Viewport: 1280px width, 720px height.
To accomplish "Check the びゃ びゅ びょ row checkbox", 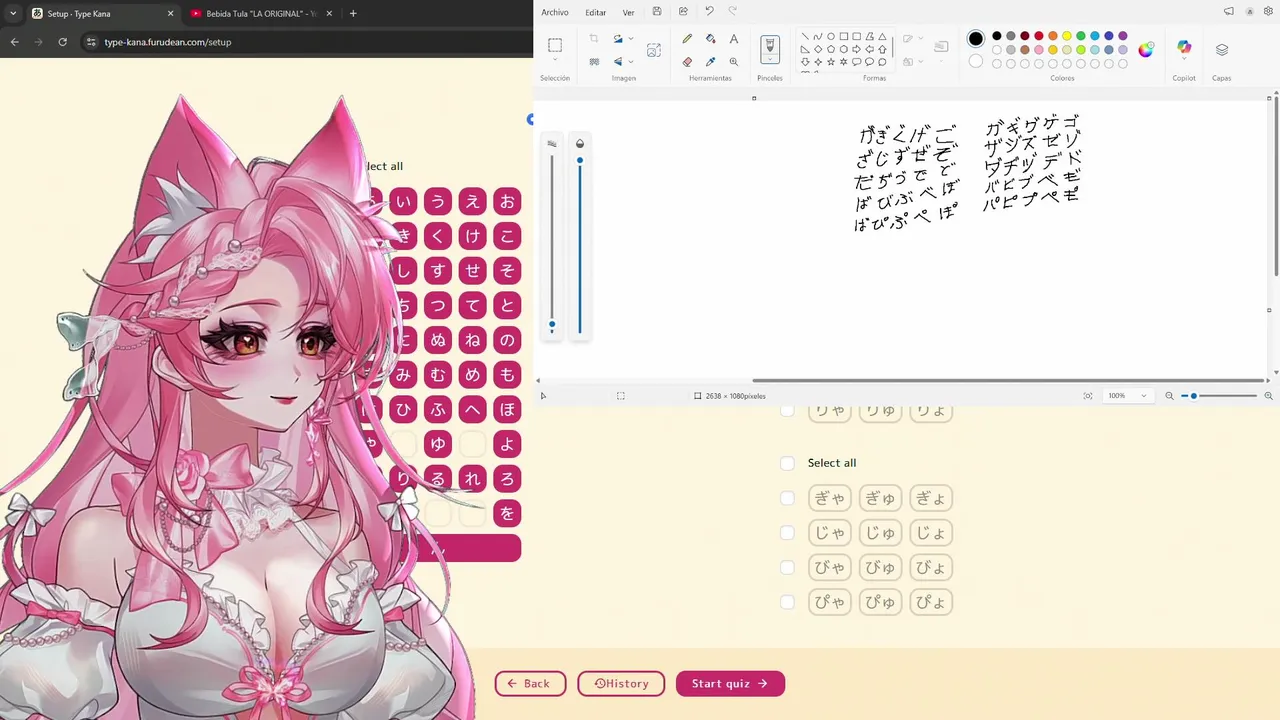I will (x=787, y=568).
